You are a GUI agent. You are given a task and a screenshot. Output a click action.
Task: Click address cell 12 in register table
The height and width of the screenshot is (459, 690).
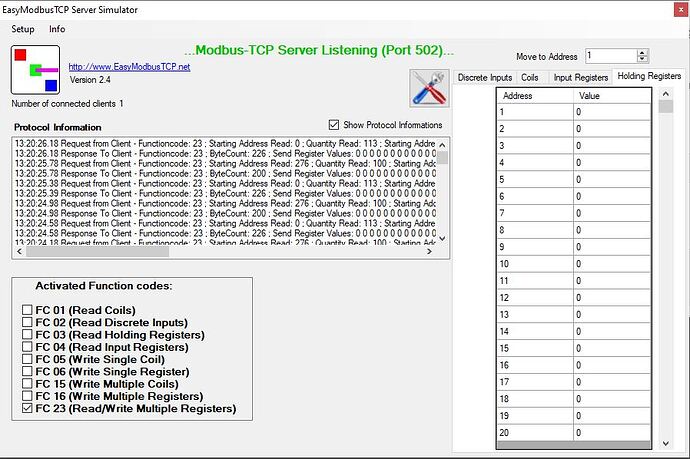535,297
